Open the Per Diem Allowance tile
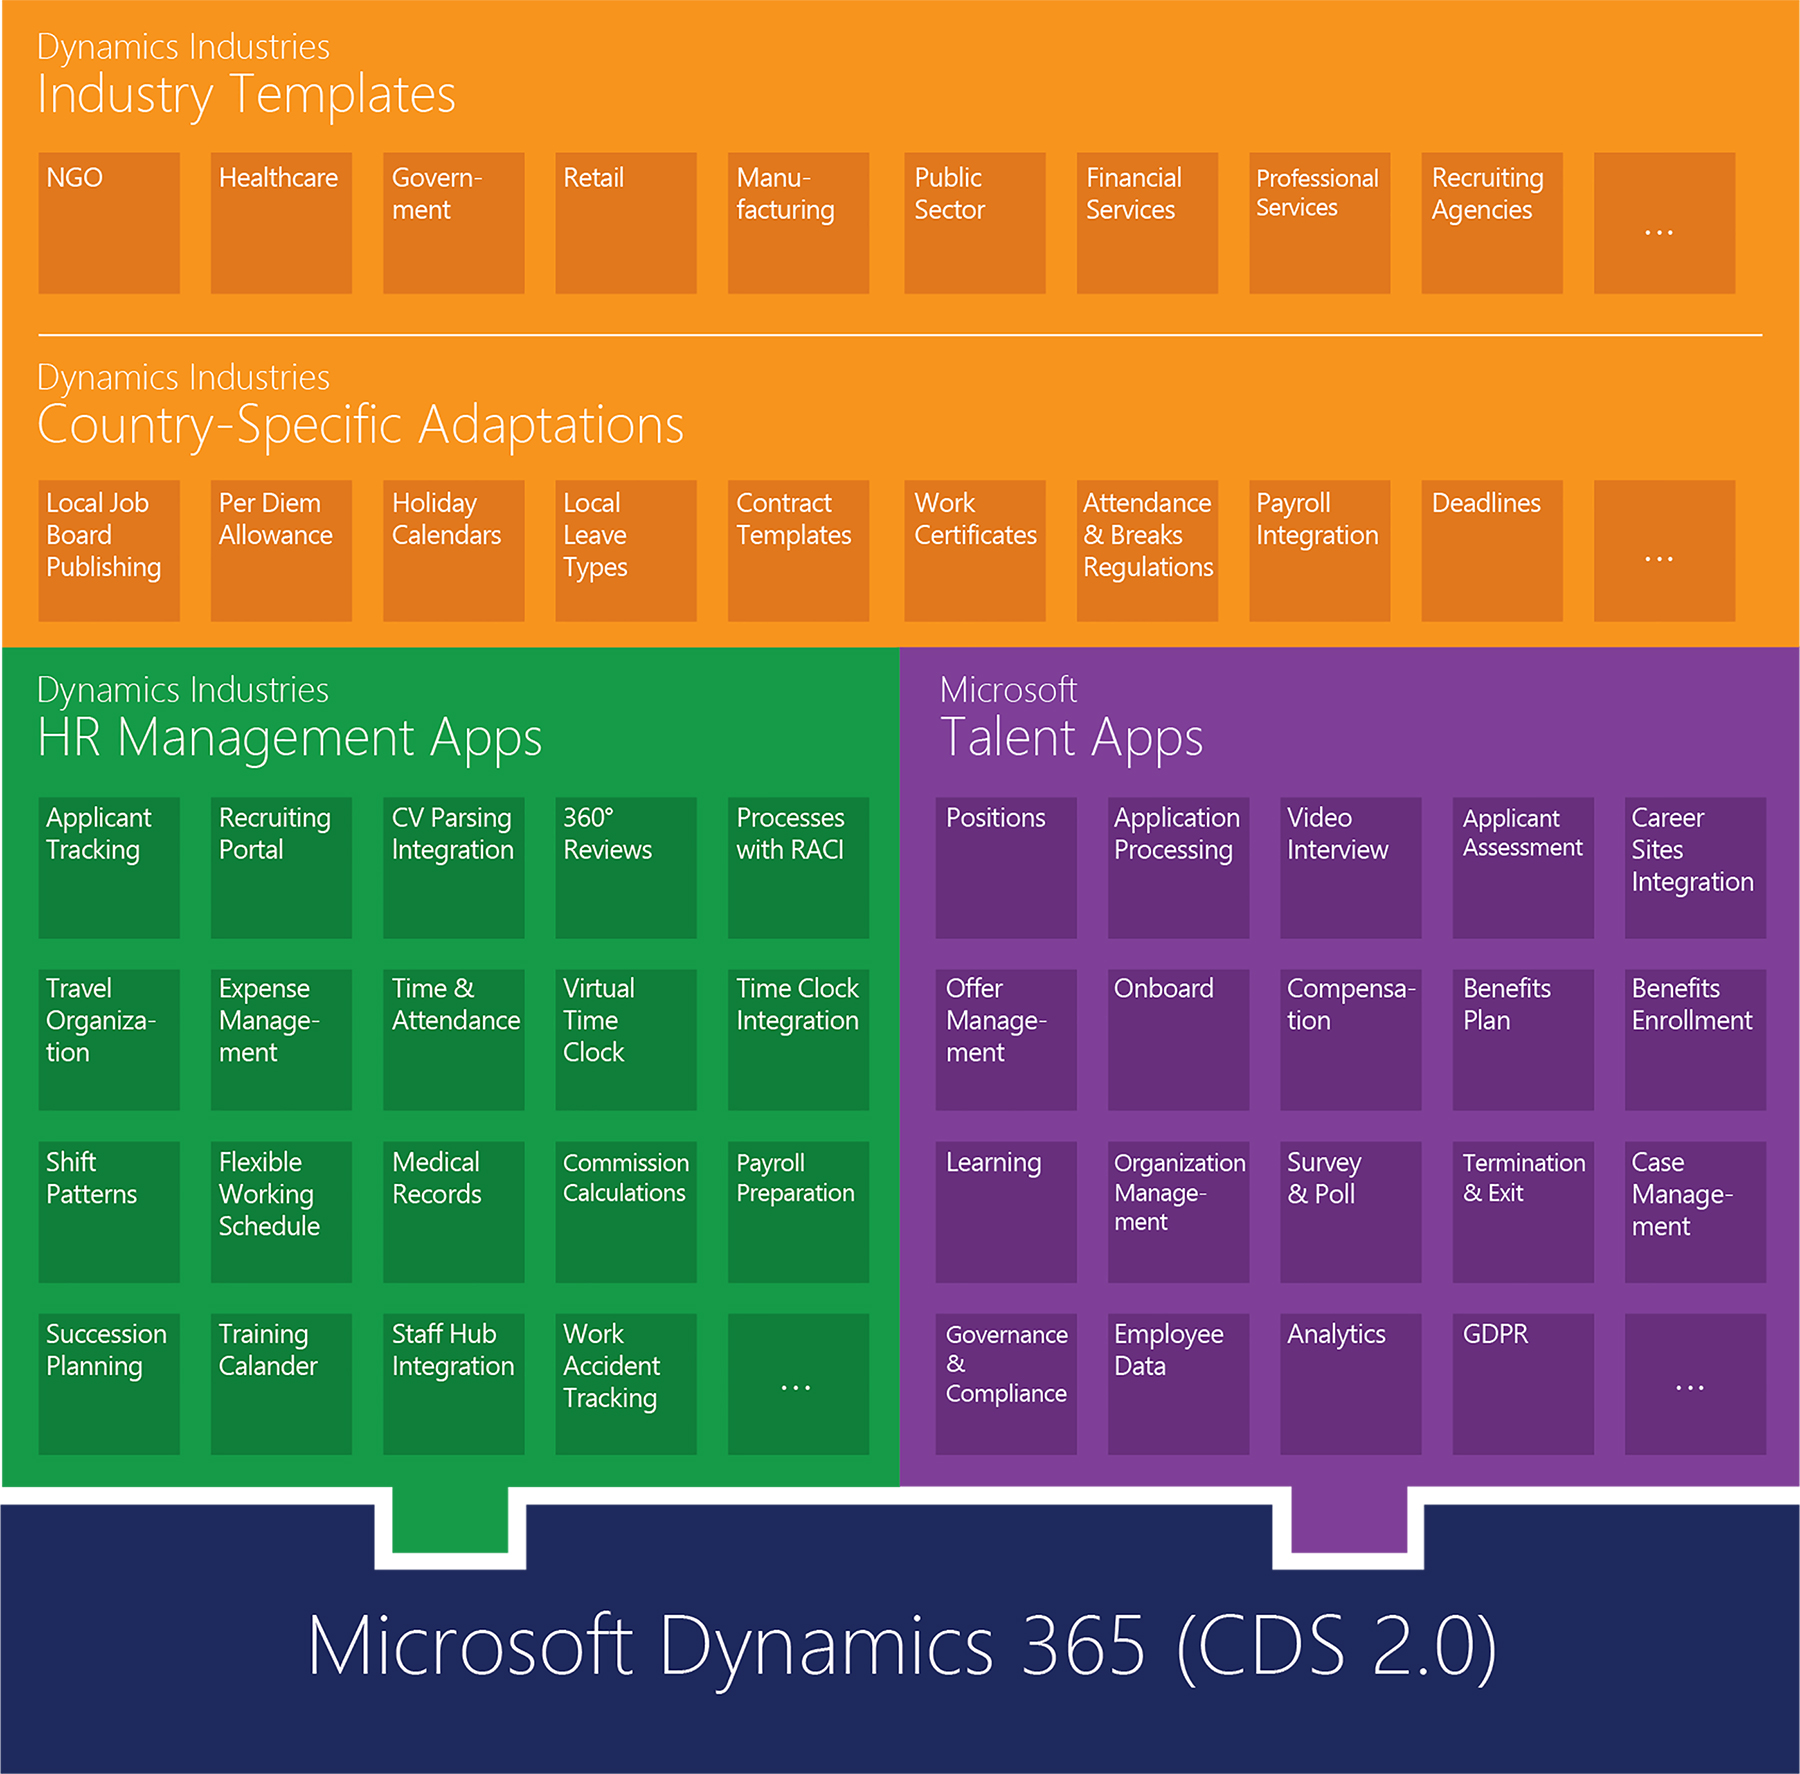The image size is (1800, 1774). click(281, 551)
